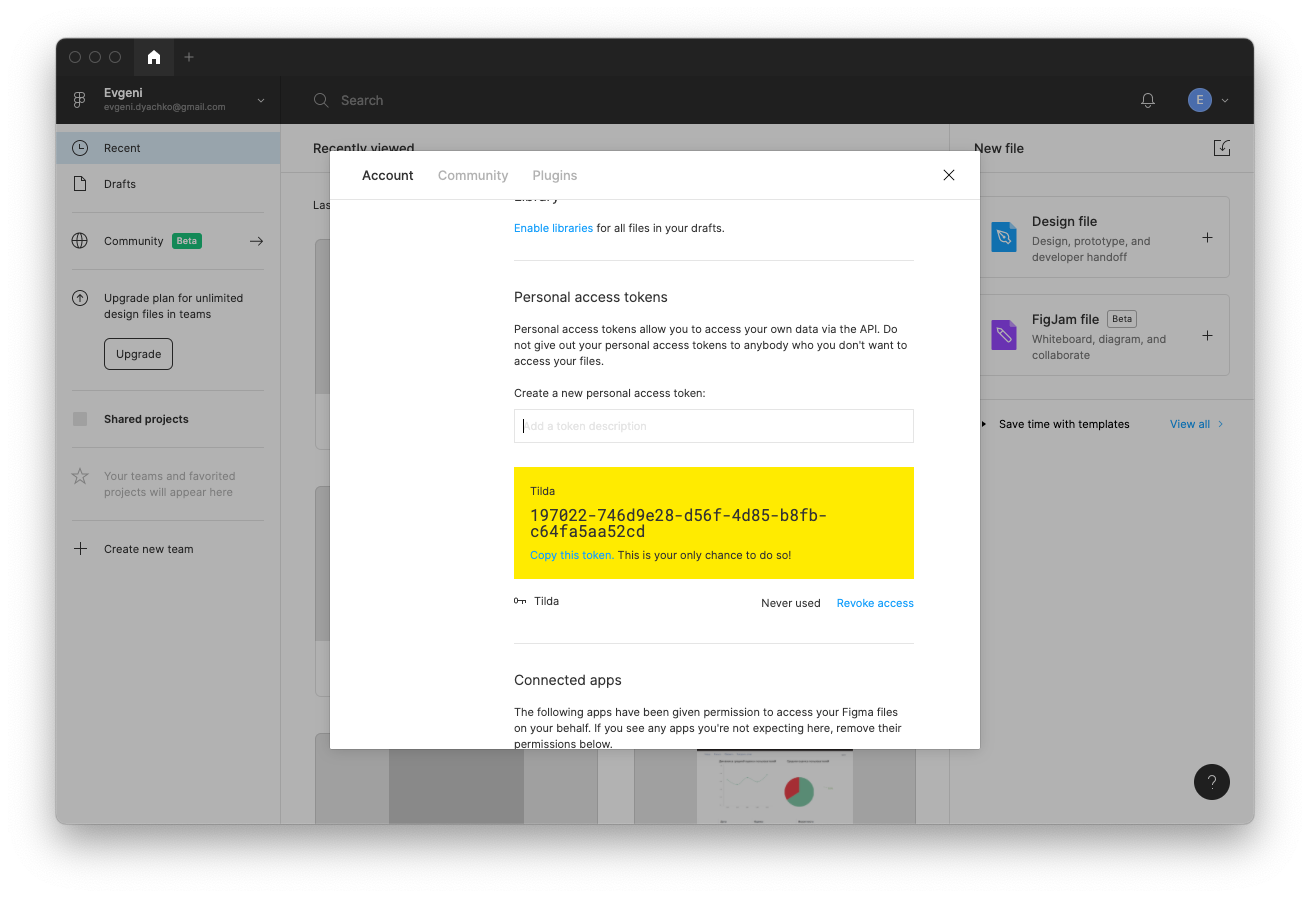Screen dimensions: 1310x898
Task: Click the arrow next to Community Beta
Action: [256, 241]
